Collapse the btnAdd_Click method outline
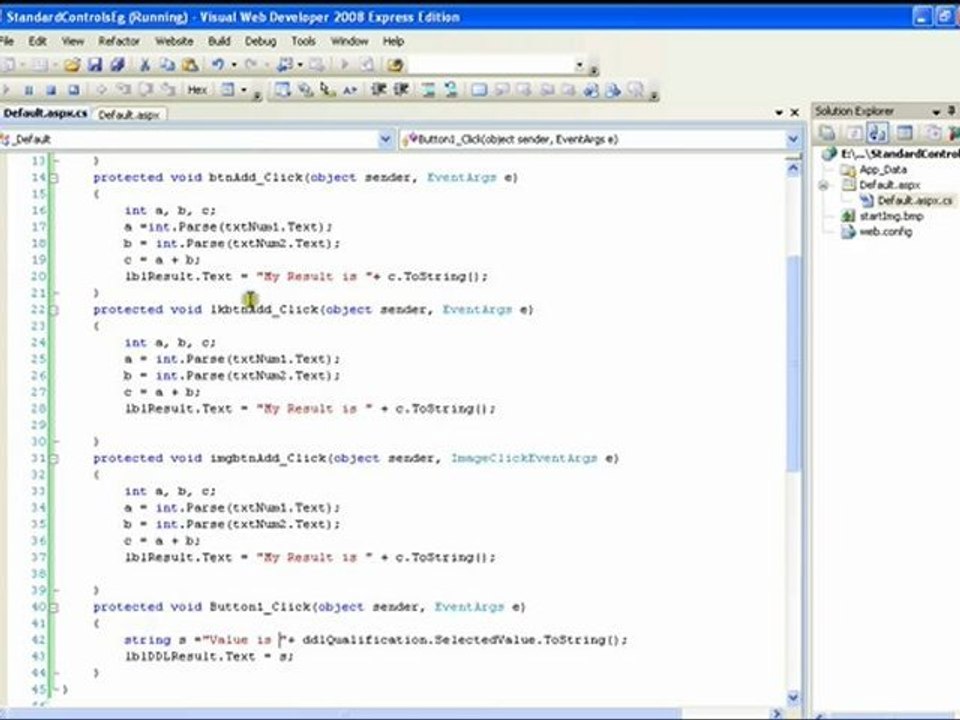This screenshot has width=960, height=720. 54,178
